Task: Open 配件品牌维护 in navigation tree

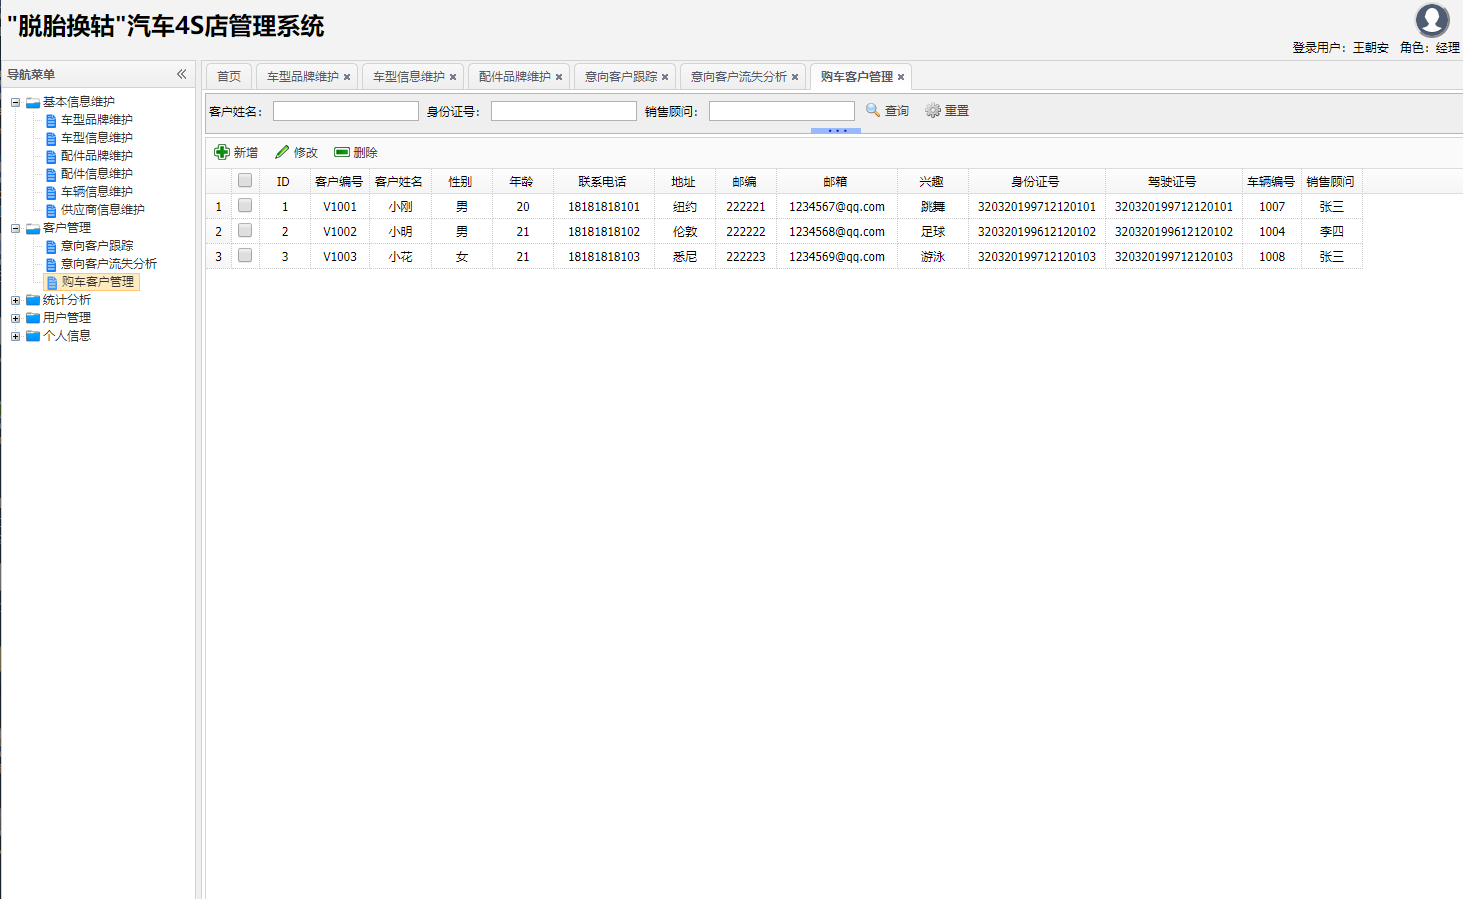Action: 97,156
